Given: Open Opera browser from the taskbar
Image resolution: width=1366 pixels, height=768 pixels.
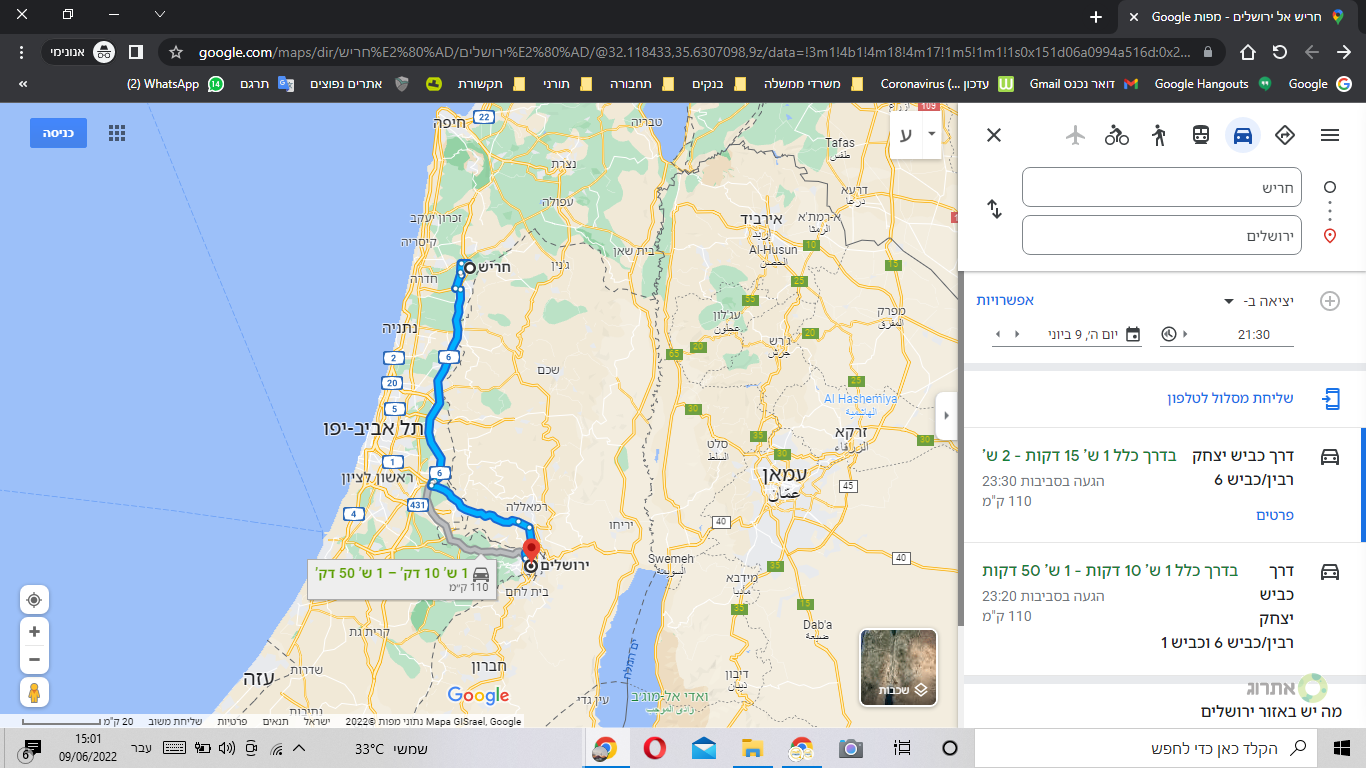Looking at the screenshot, I should [655, 748].
